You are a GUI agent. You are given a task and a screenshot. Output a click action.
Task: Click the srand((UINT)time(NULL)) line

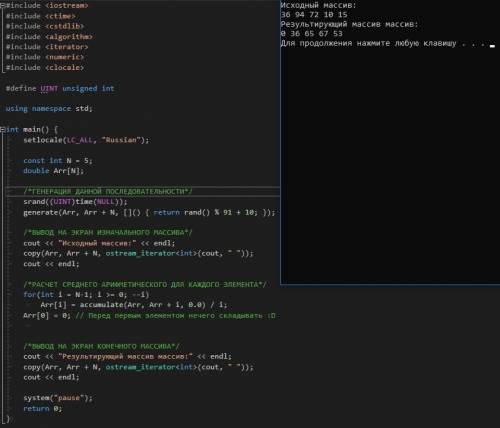75,202
